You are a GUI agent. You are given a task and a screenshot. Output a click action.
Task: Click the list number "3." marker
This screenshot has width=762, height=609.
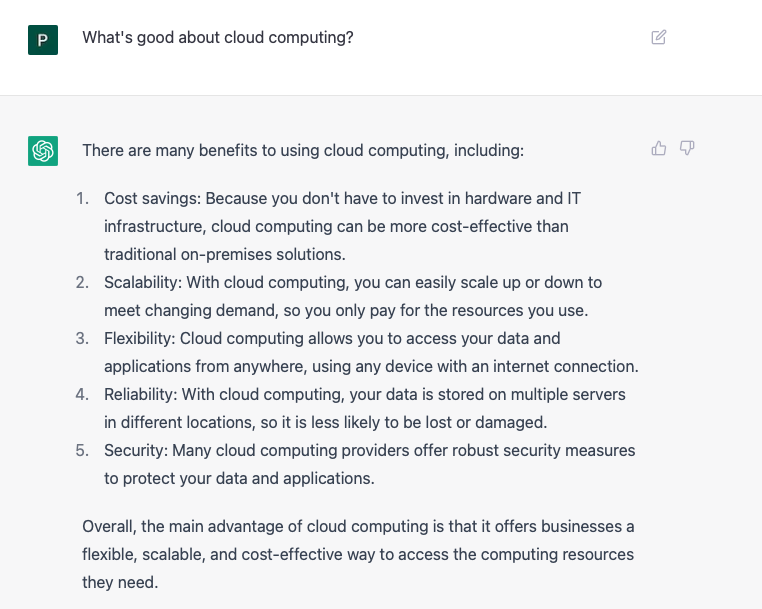pos(82,338)
